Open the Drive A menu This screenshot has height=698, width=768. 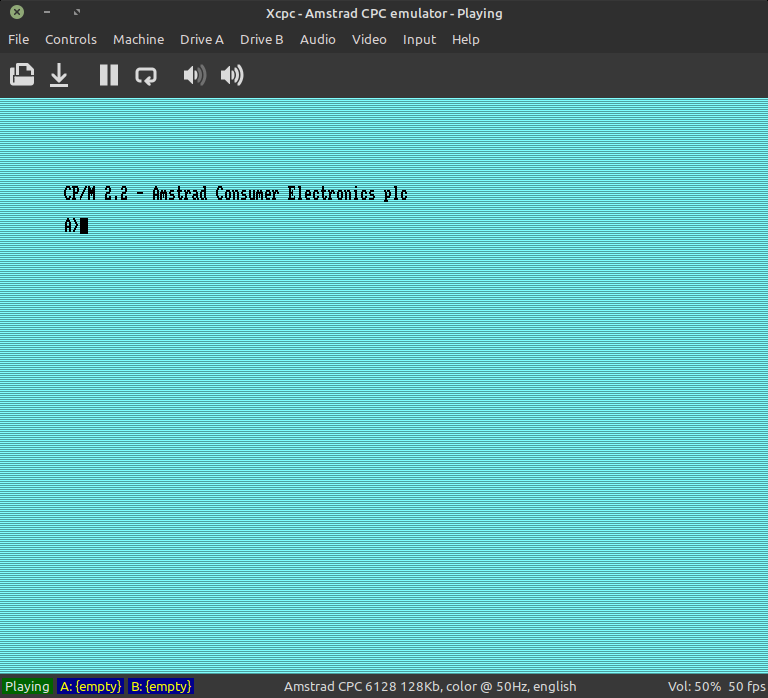[202, 39]
